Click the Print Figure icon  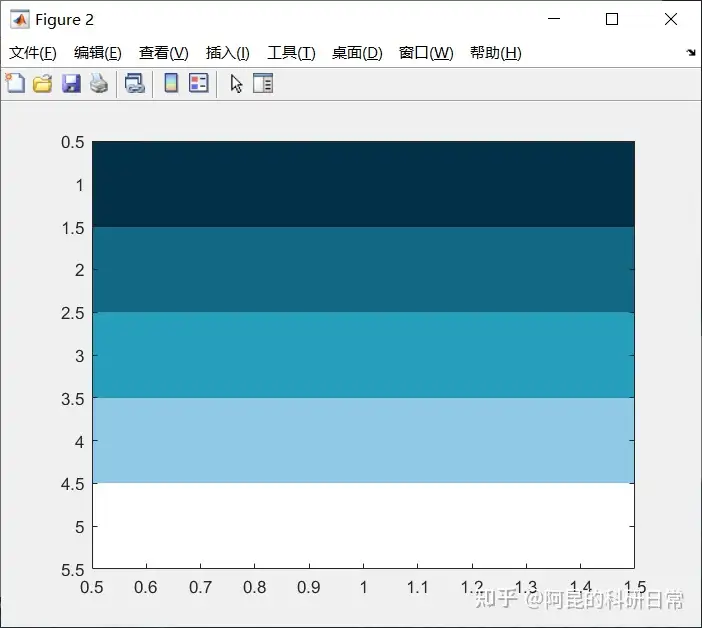(99, 84)
